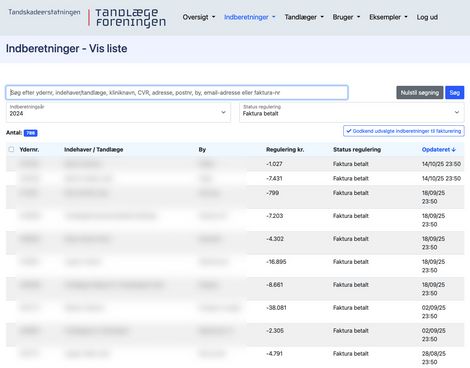Click Faktura betalt in the -38.081 row
Image resolution: width=470 pixels, height=368 pixels.
pos(351,308)
